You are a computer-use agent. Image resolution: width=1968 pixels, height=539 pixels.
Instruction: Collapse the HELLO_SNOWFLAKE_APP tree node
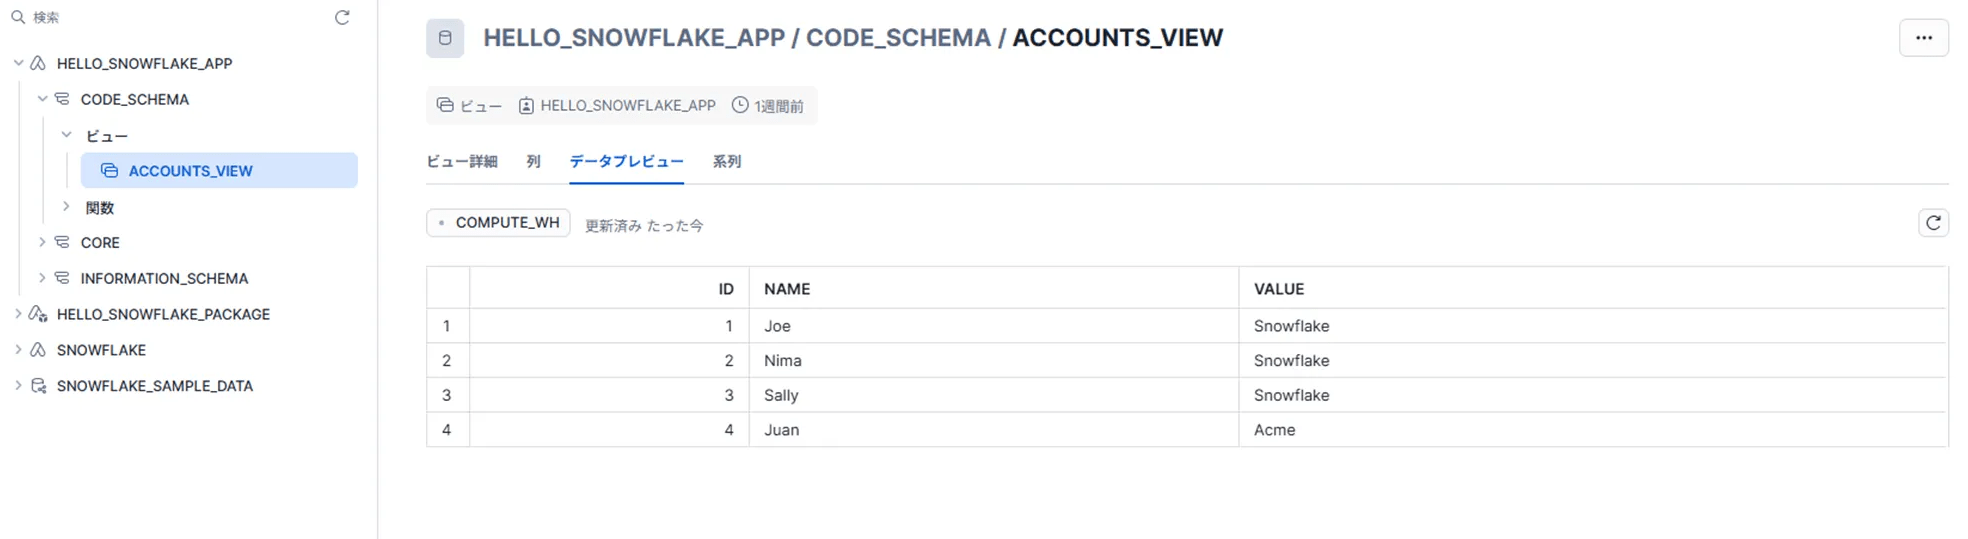(18, 63)
